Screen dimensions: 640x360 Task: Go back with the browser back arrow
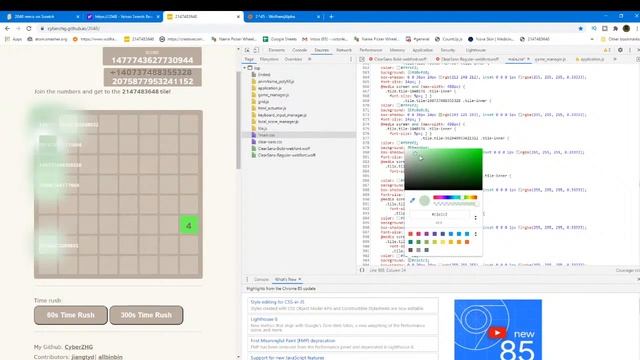[7, 28]
